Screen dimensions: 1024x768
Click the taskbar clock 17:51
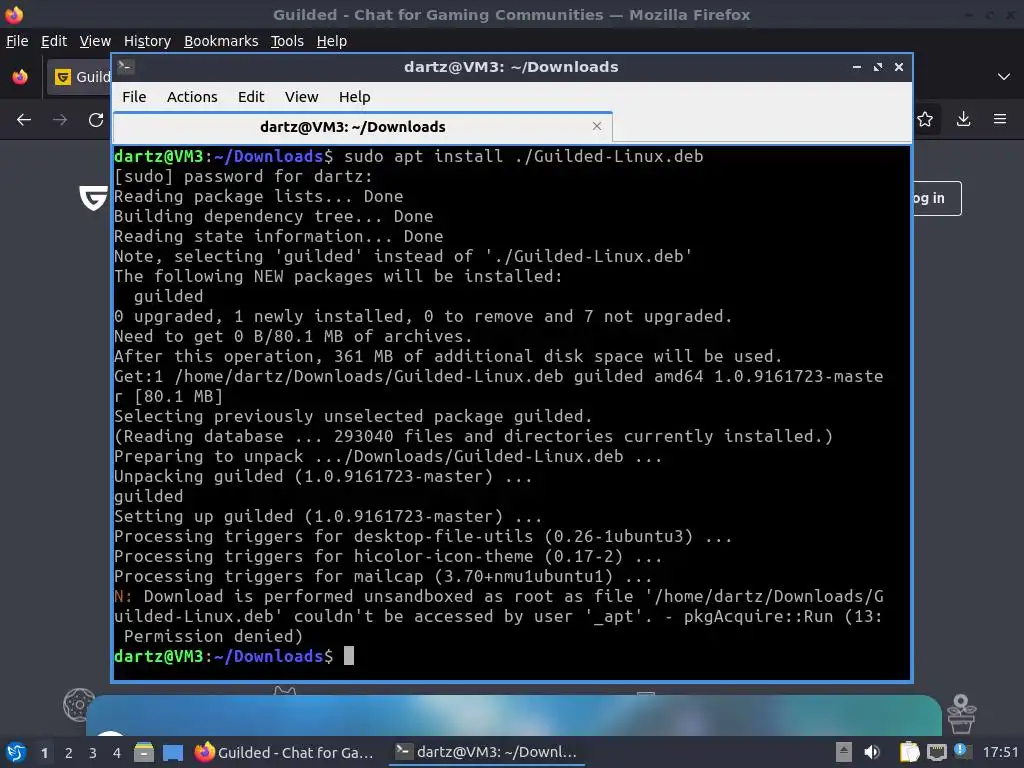click(x=1000, y=752)
